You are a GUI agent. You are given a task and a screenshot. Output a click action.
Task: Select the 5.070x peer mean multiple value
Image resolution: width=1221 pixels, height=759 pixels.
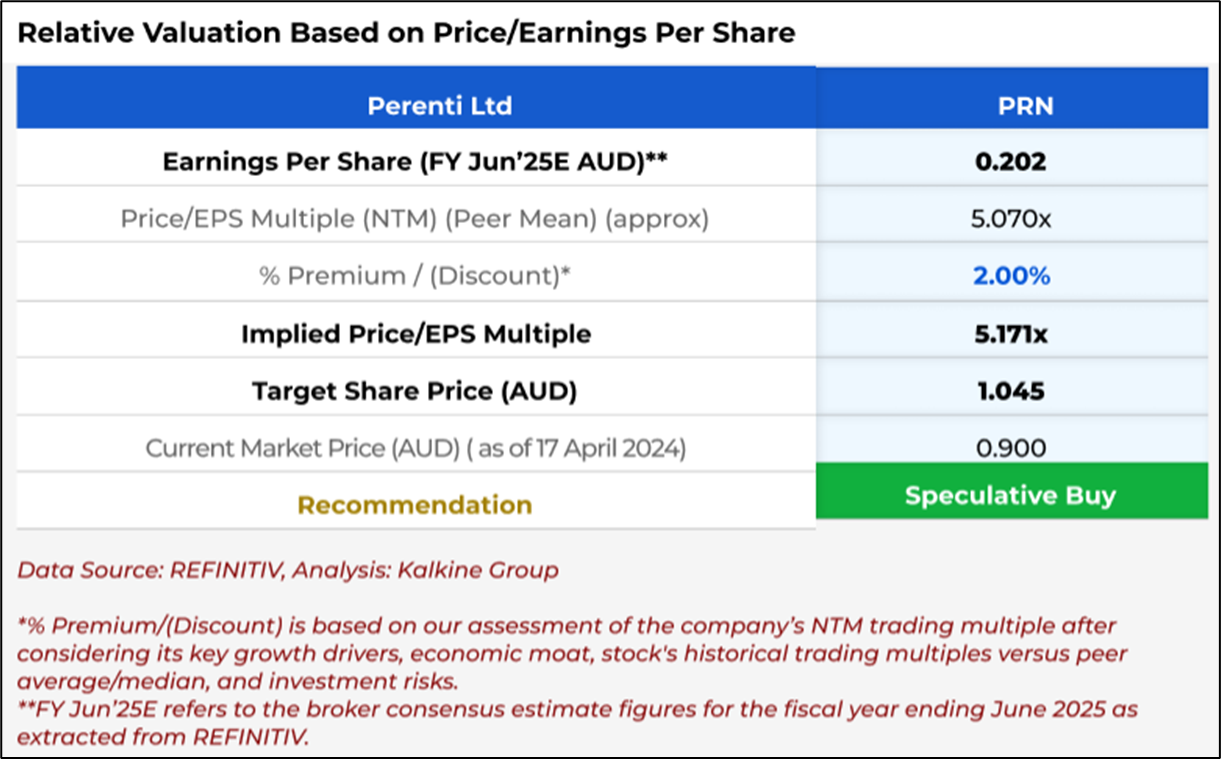(1011, 219)
